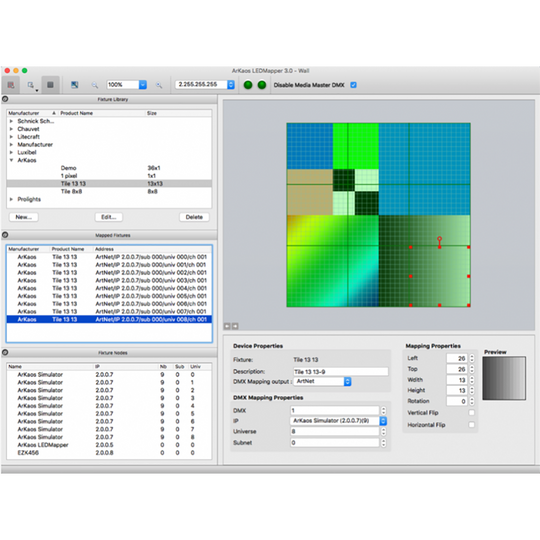The height and width of the screenshot is (540, 540).
Task: Open the DMX Mapping output ArtNet dropdown
Action: click(x=347, y=382)
